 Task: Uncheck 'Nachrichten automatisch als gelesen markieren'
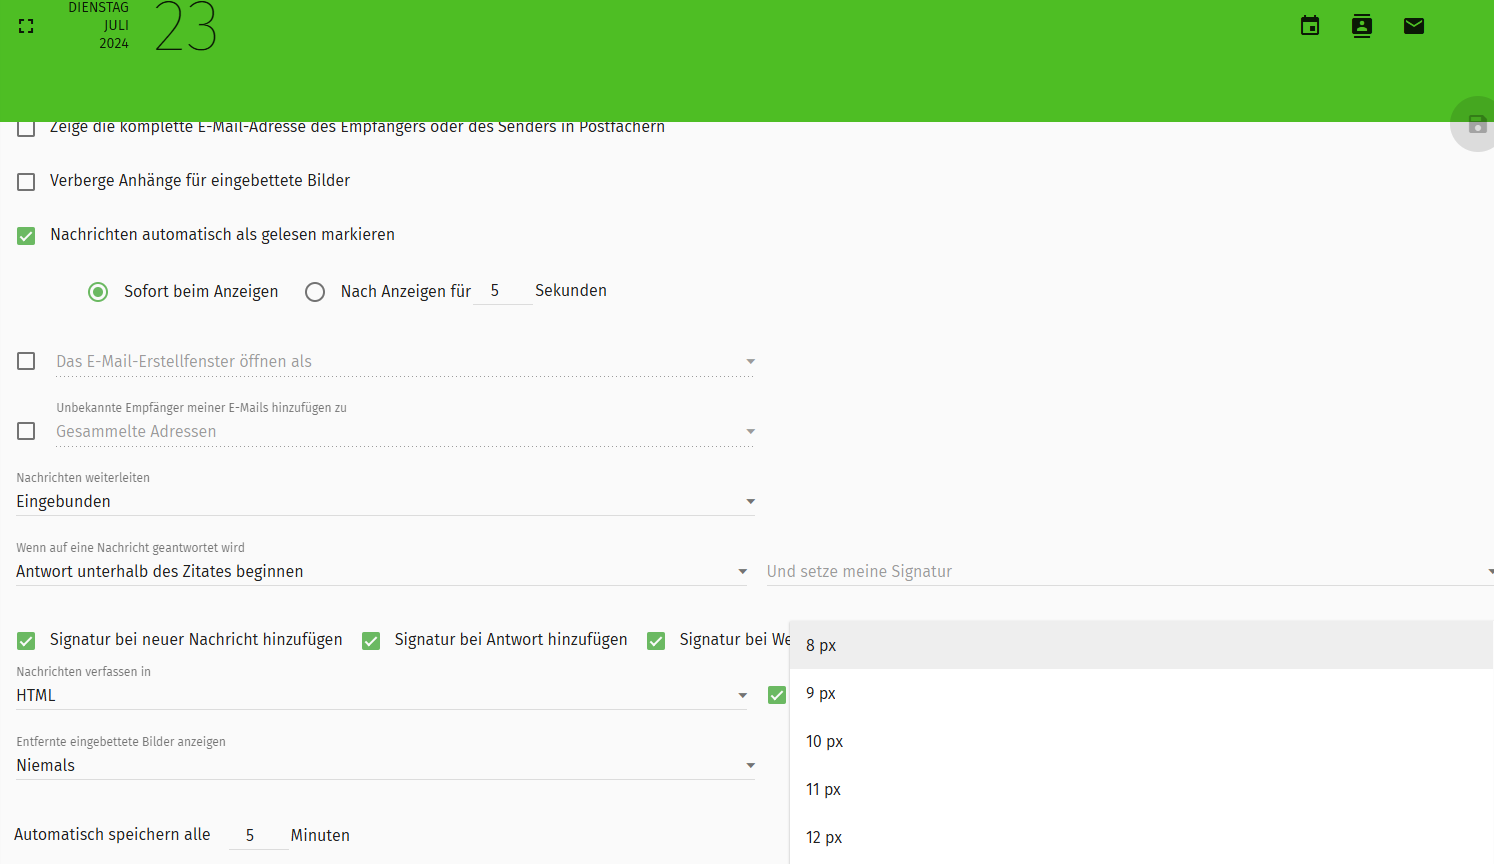(27, 236)
